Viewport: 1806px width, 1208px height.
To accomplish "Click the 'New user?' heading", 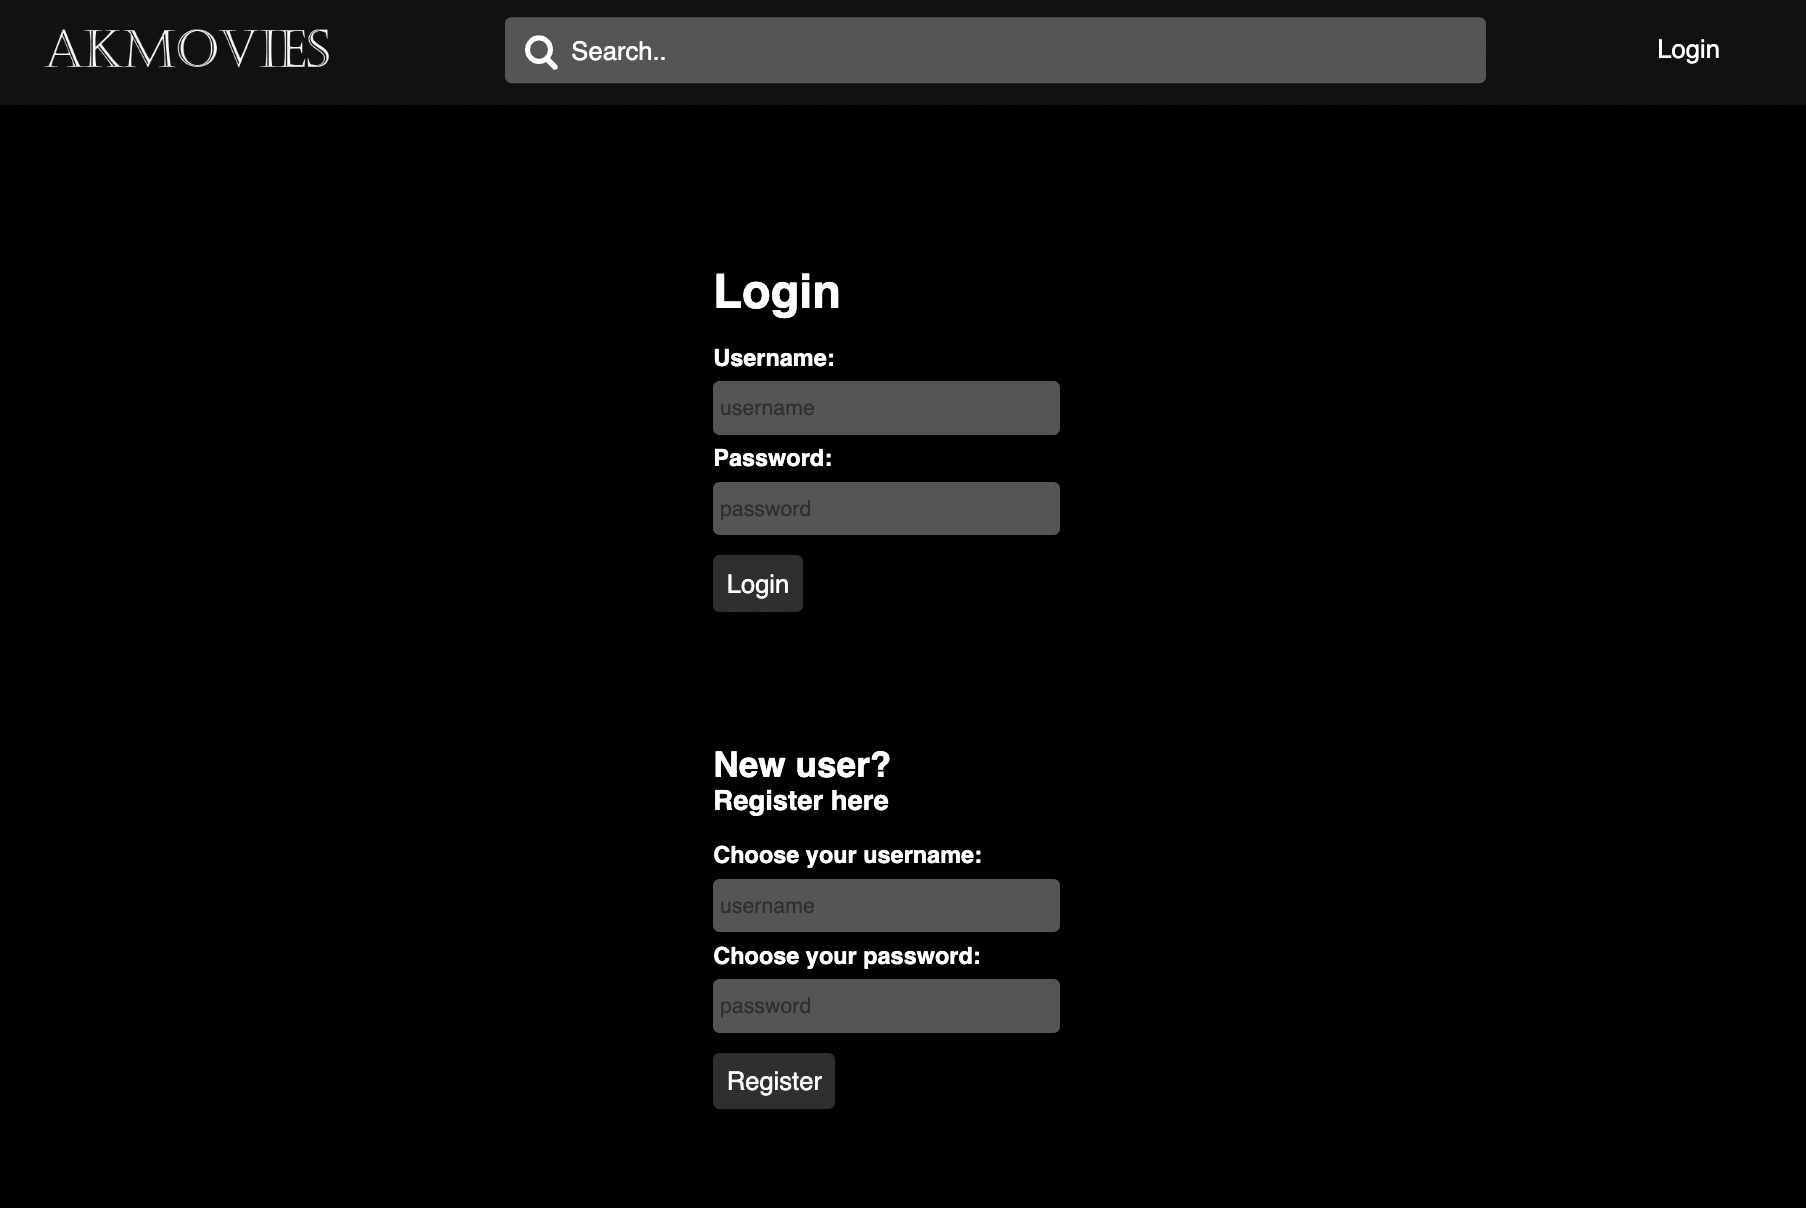I will pyautogui.click(x=801, y=765).
